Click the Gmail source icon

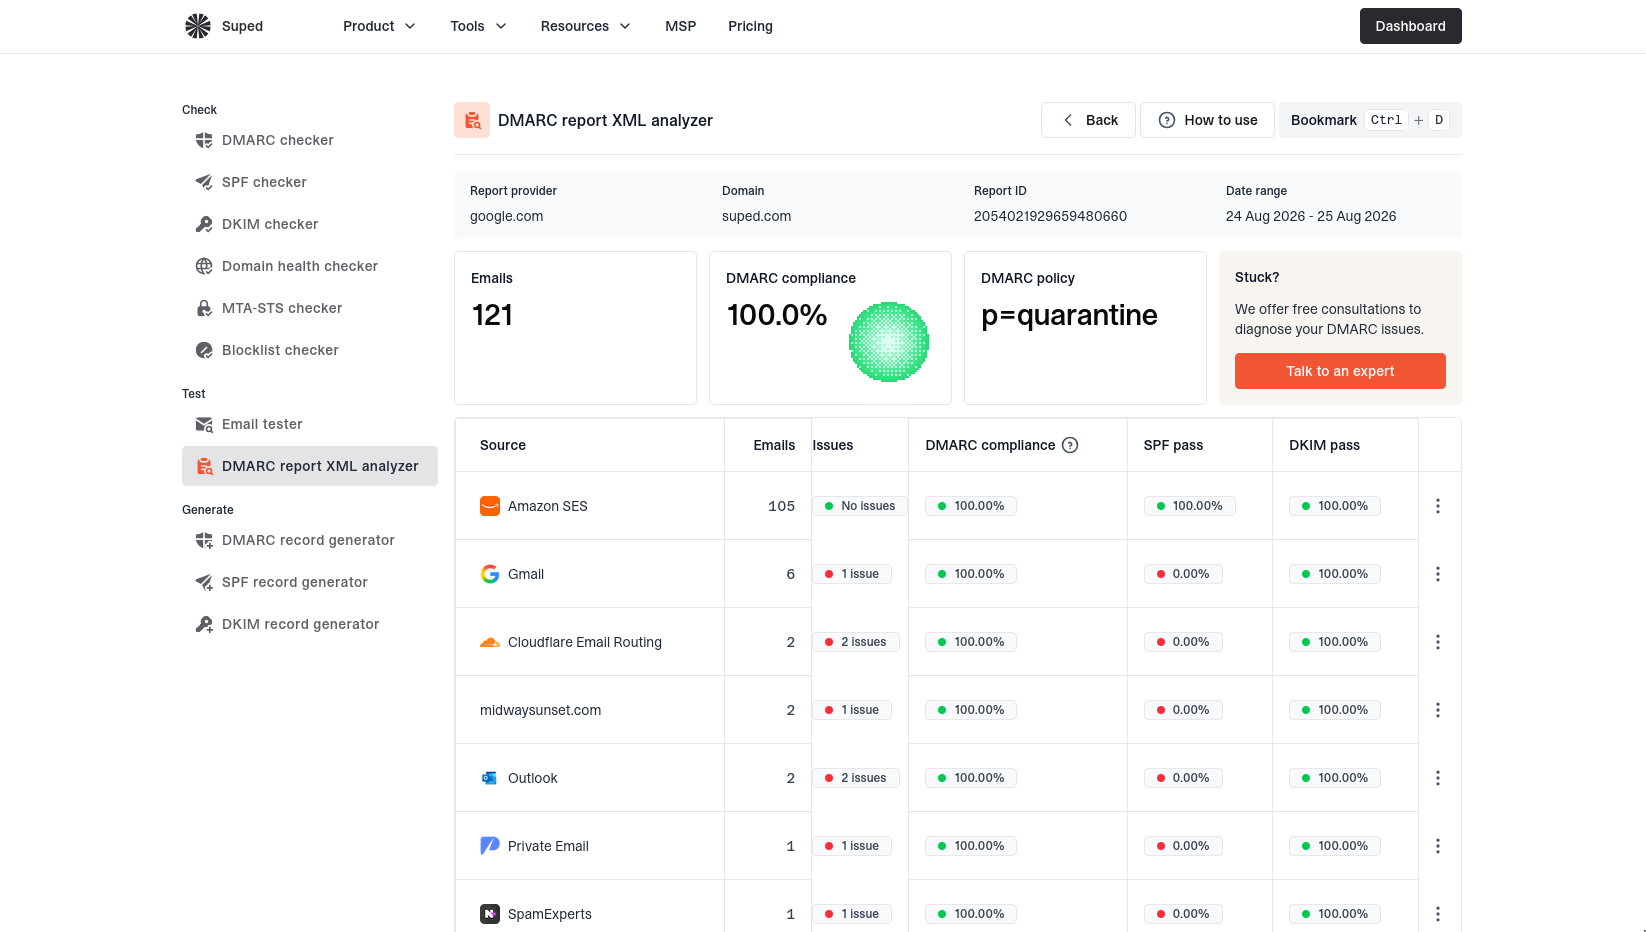pyautogui.click(x=490, y=574)
